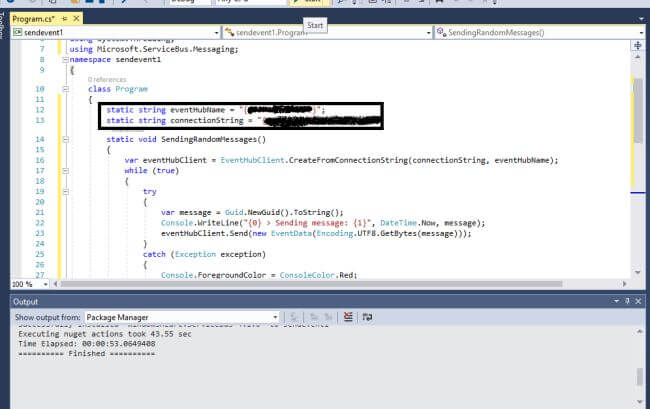This screenshot has width=650, height=409.
Task: Click 'eventHubName' on line 12
Action: (x=198, y=110)
